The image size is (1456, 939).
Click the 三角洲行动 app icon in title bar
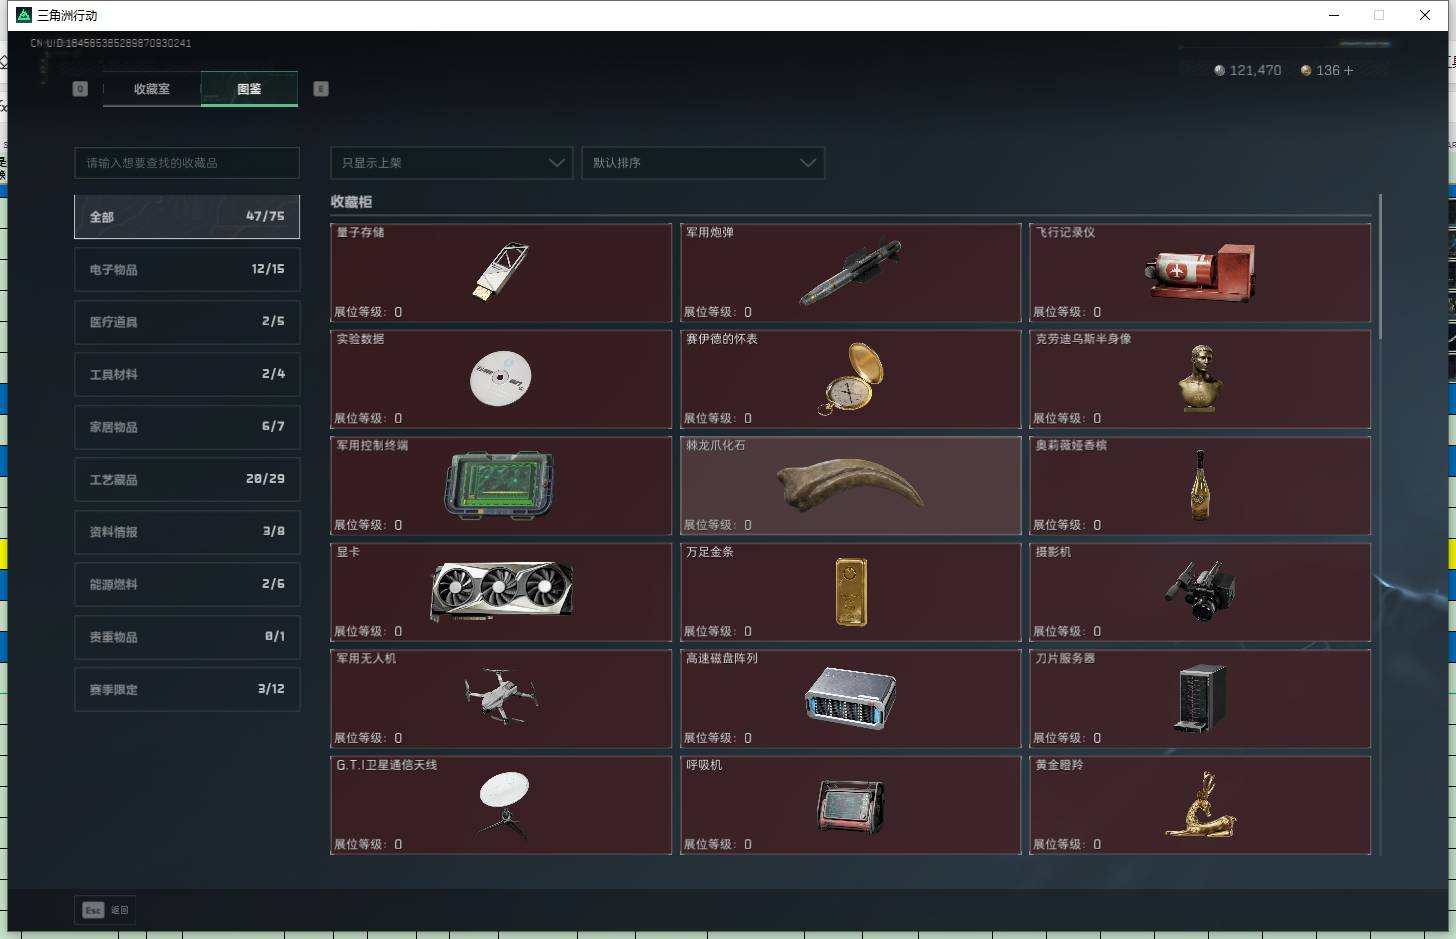click(24, 15)
